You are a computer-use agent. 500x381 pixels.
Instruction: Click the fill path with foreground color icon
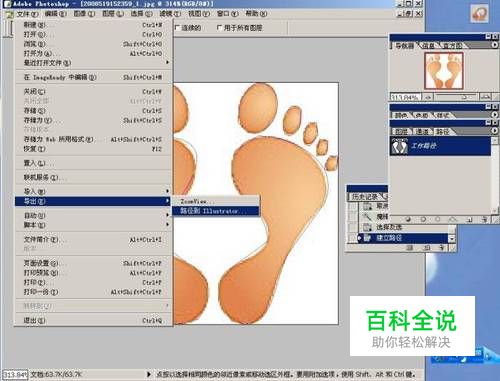[408, 219]
